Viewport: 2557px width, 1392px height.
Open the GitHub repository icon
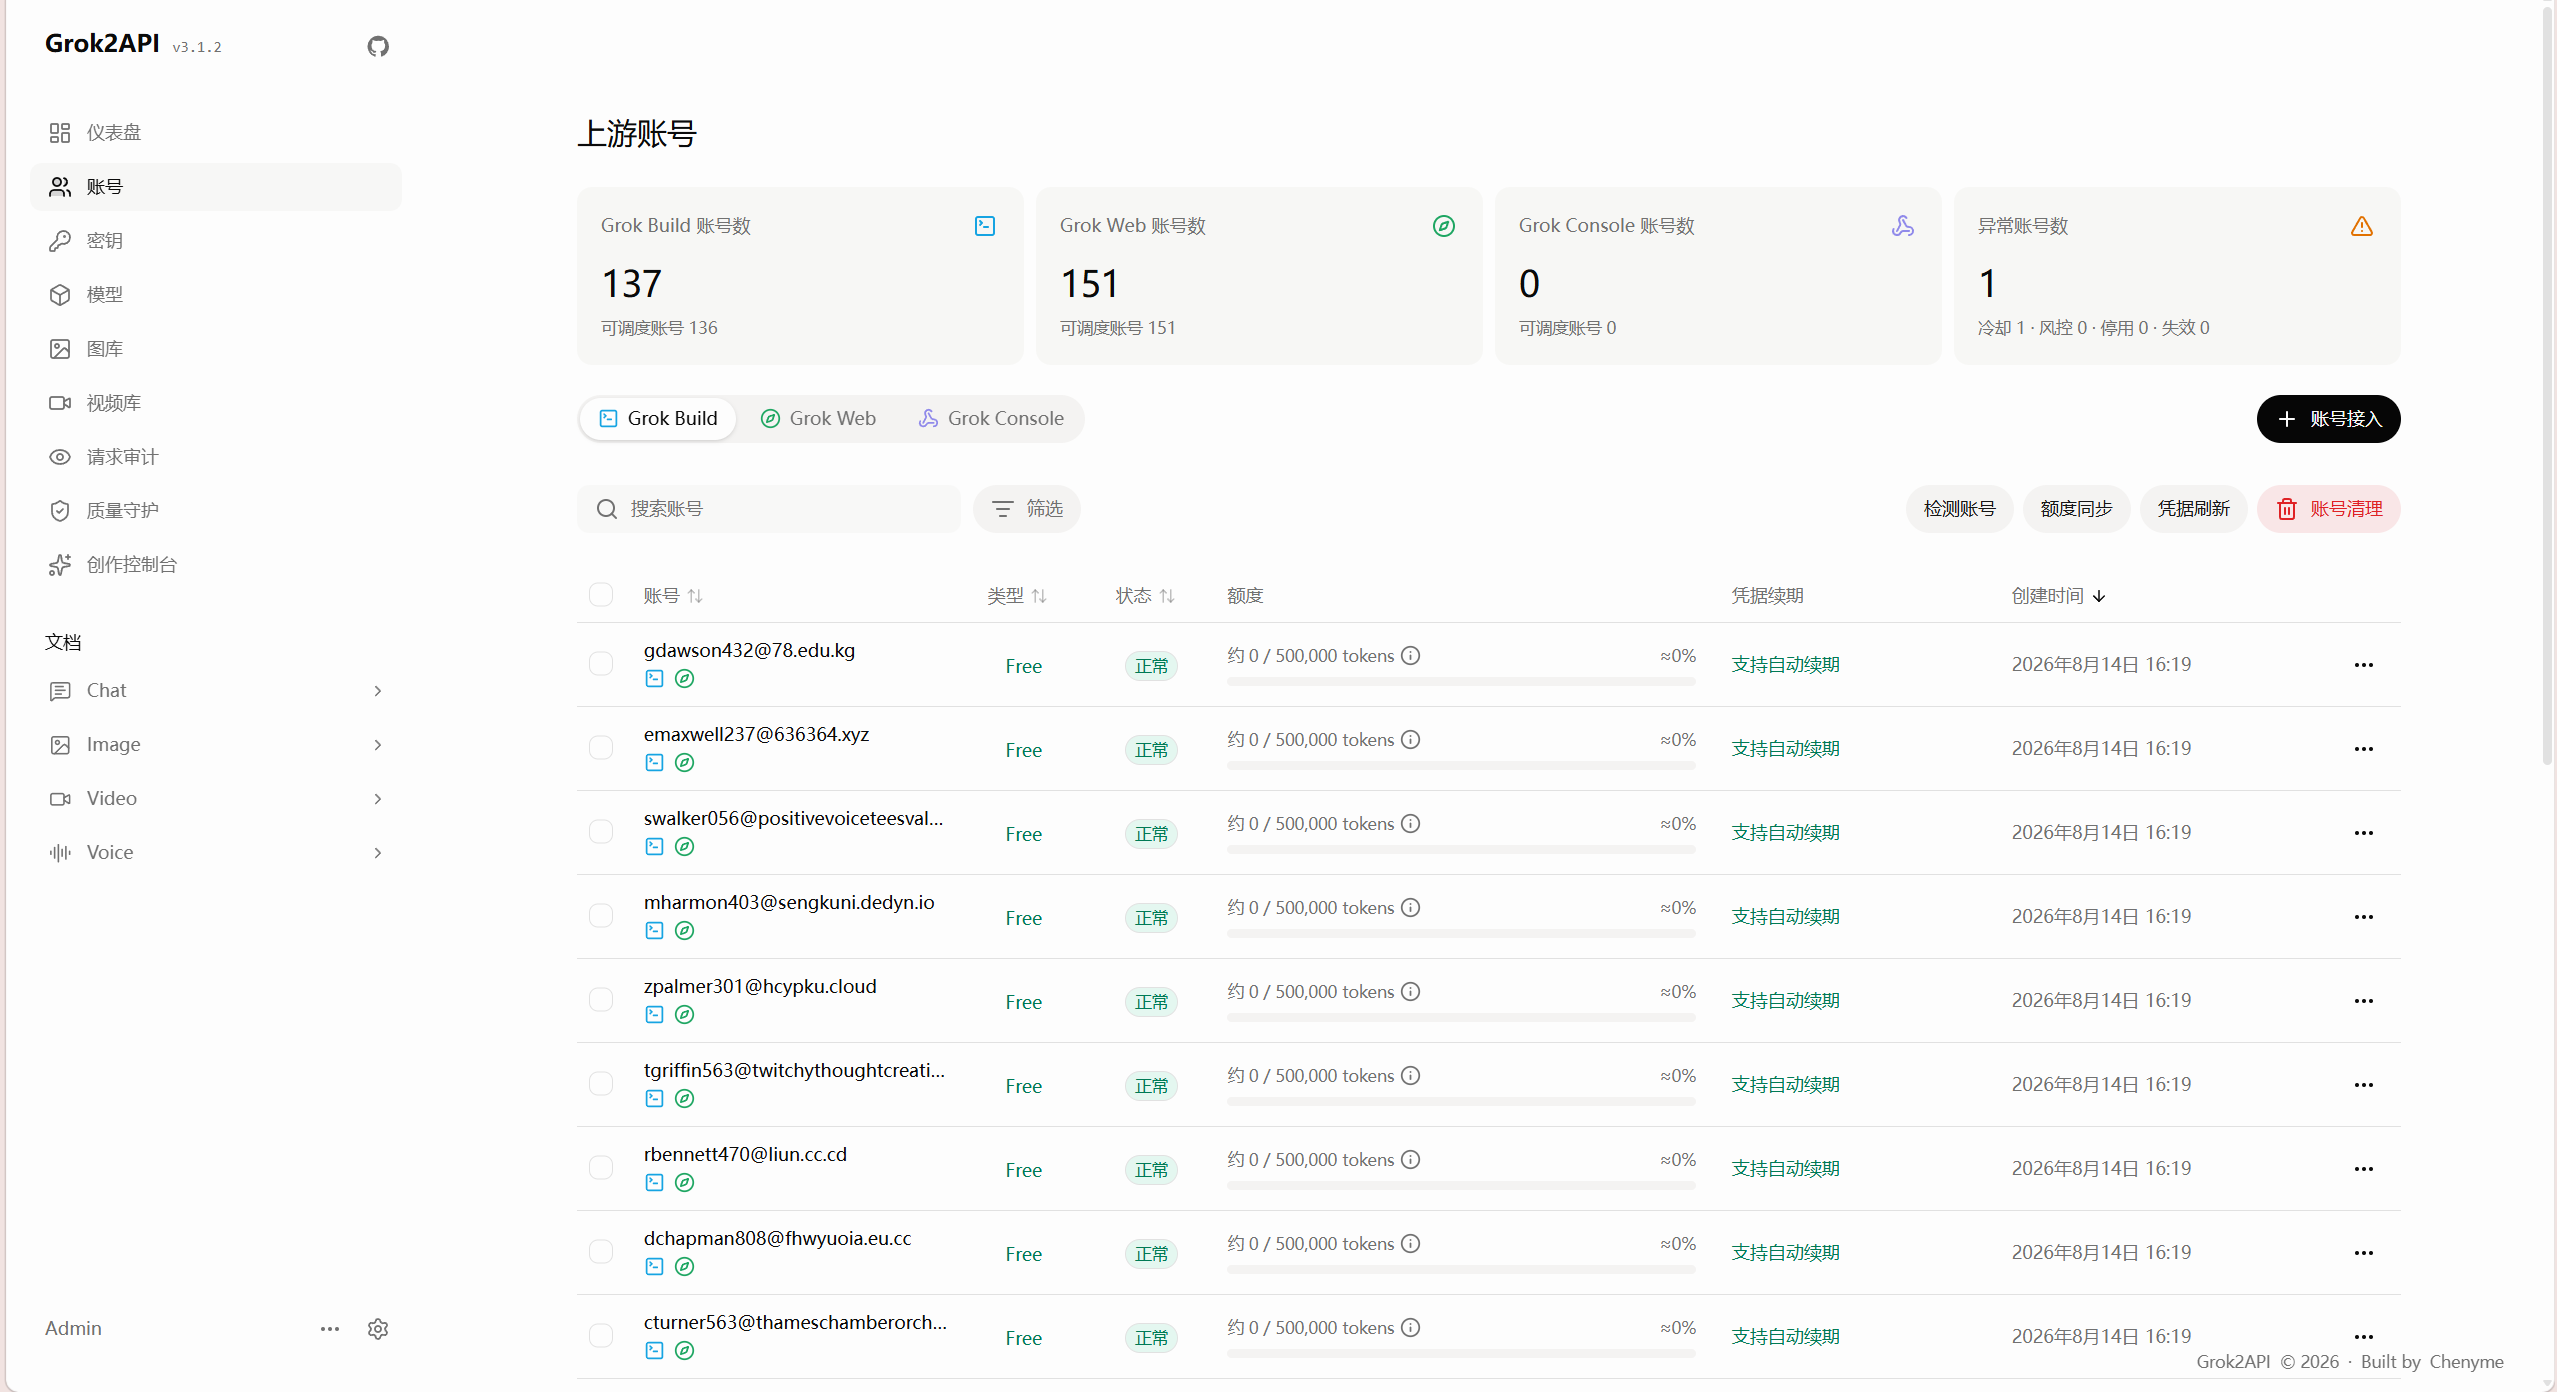[378, 46]
